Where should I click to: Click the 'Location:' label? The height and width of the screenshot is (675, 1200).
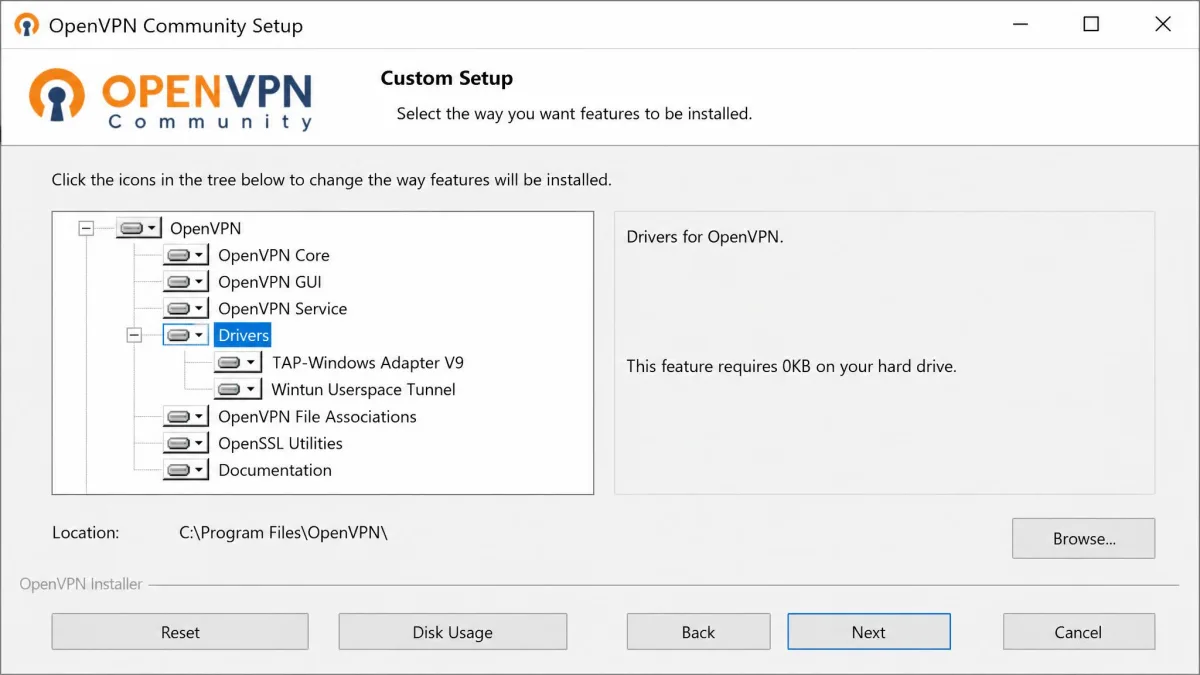pos(86,533)
